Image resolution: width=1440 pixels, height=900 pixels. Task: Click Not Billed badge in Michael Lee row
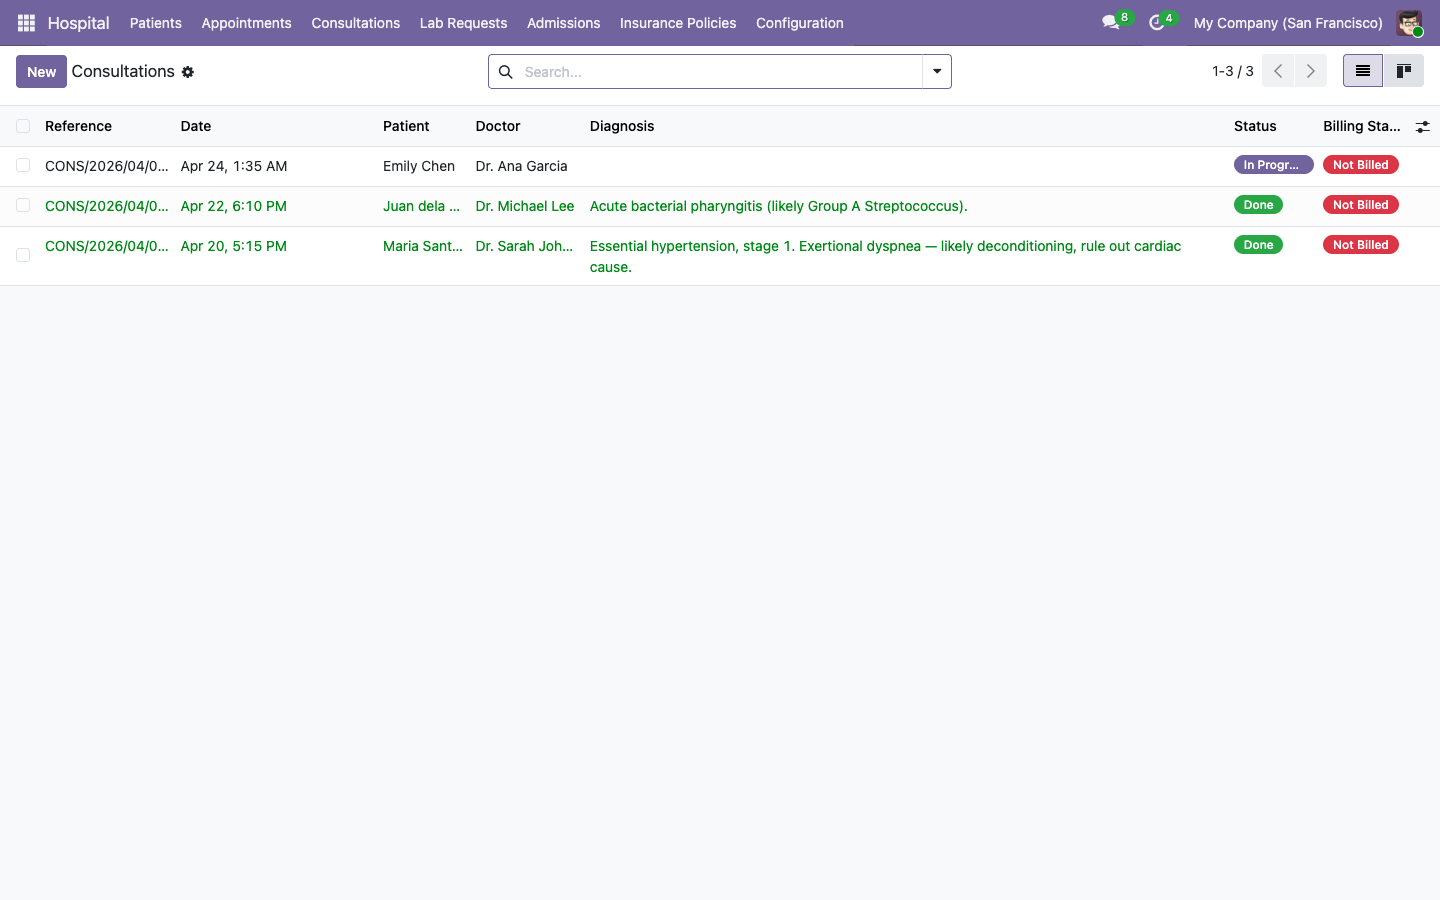point(1360,205)
